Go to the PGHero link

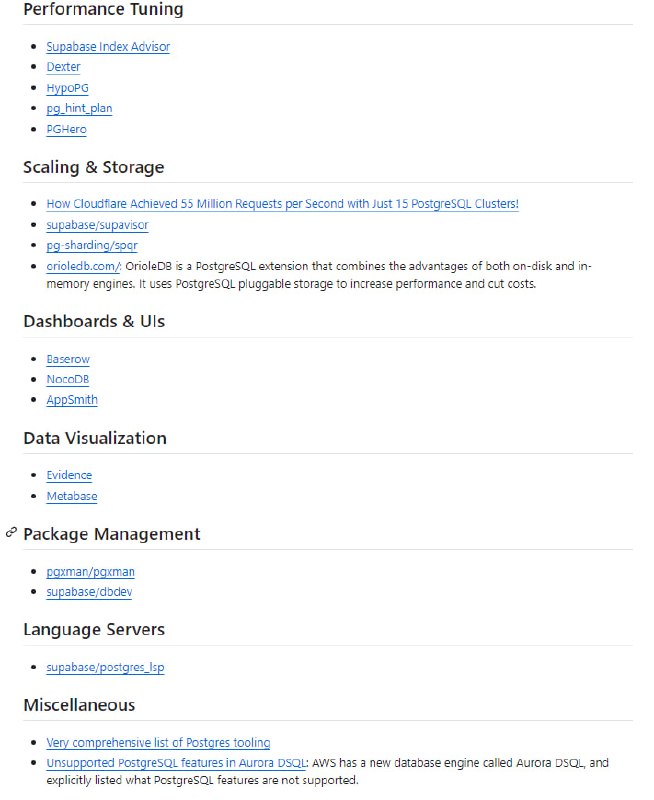[66, 129]
